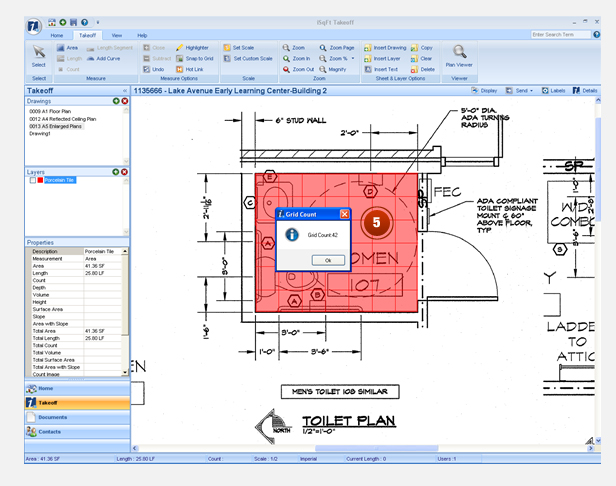Toggle Snap to Grid
Viewport: 616px width, 486px height.
tap(194, 59)
